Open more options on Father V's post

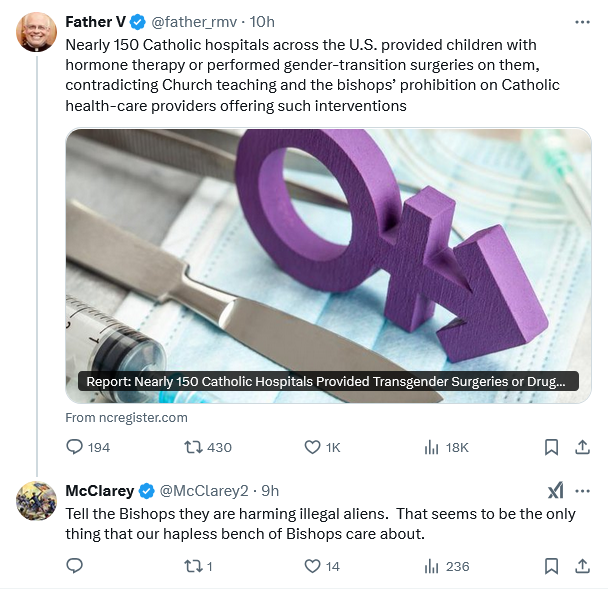[582, 22]
